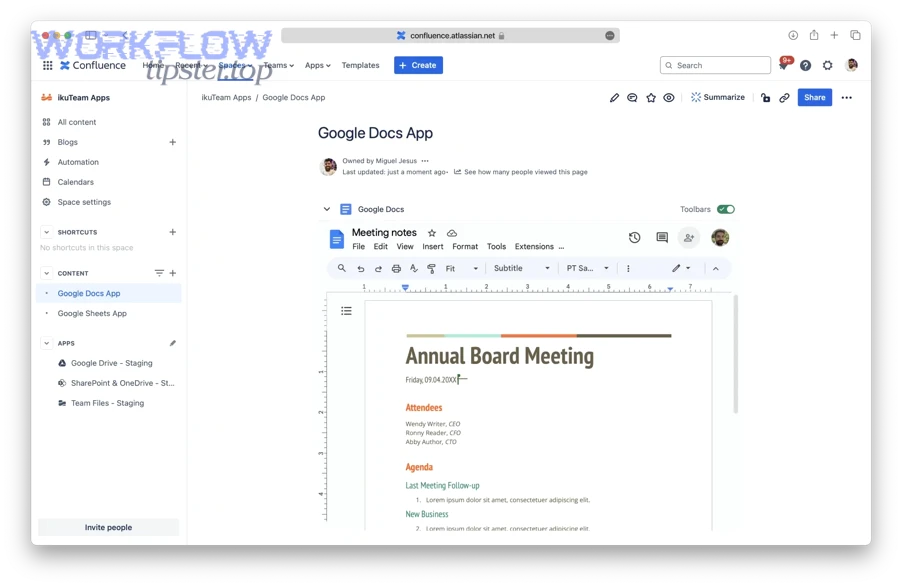Image resolution: width=900 pixels, height=583 pixels.
Task: Open the Extensions menu in Google Docs
Action: 534,247
